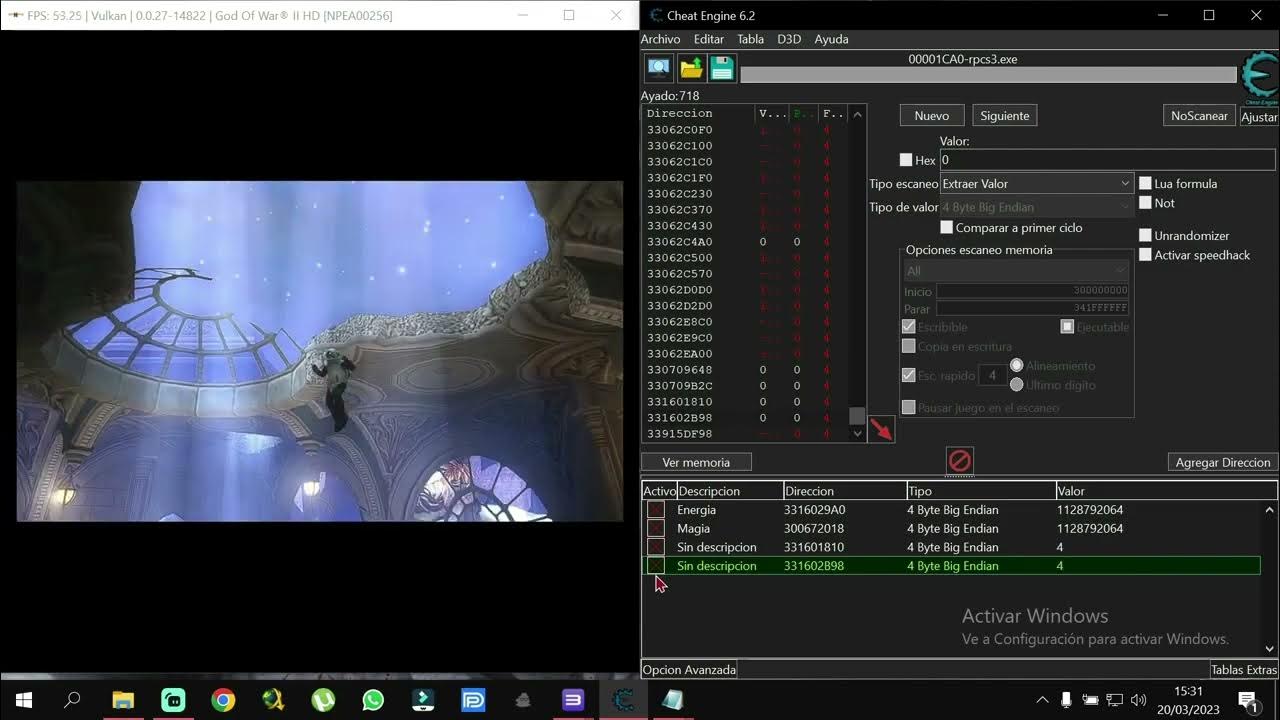The width and height of the screenshot is (1280, 720).
Task: Freeze the Energia entry via its checkbox
Action: click(656, 510)
